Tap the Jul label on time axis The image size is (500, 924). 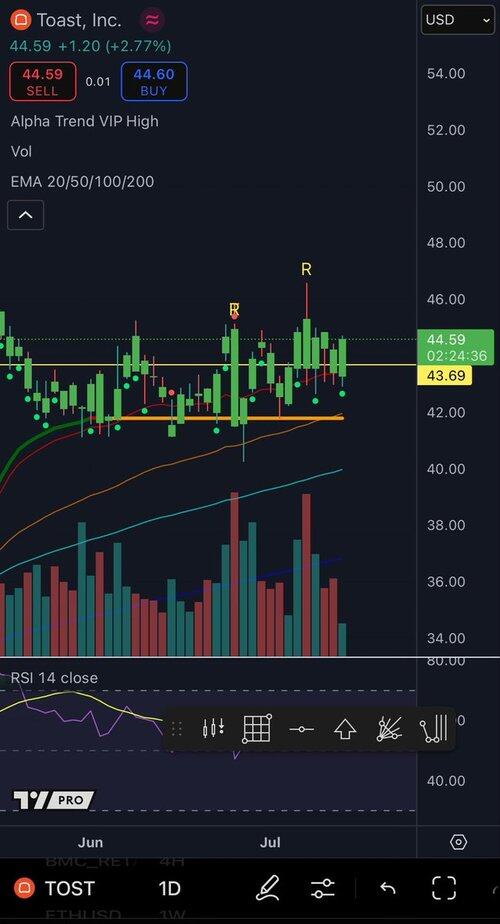[x=270, y=842]
